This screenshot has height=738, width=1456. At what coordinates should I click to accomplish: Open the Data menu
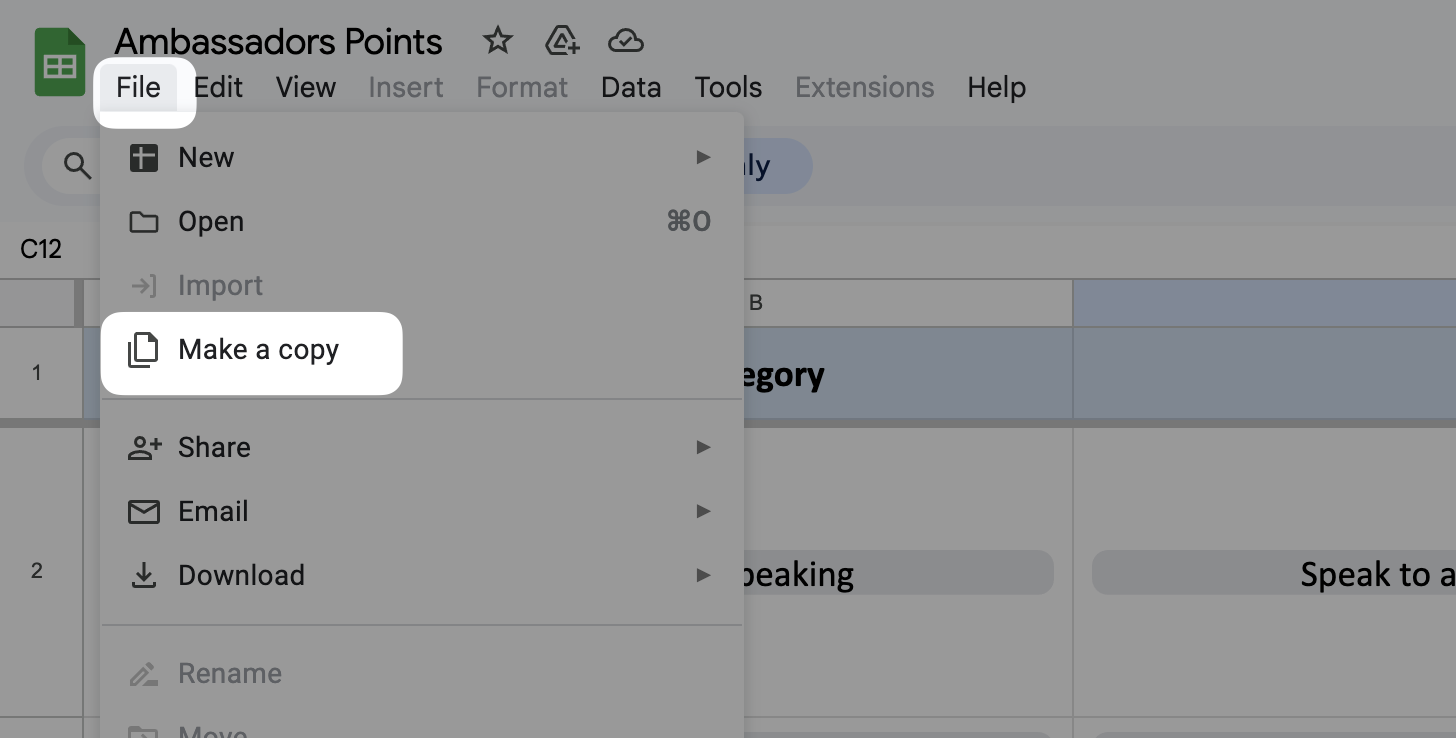click(x=631, y=87)
